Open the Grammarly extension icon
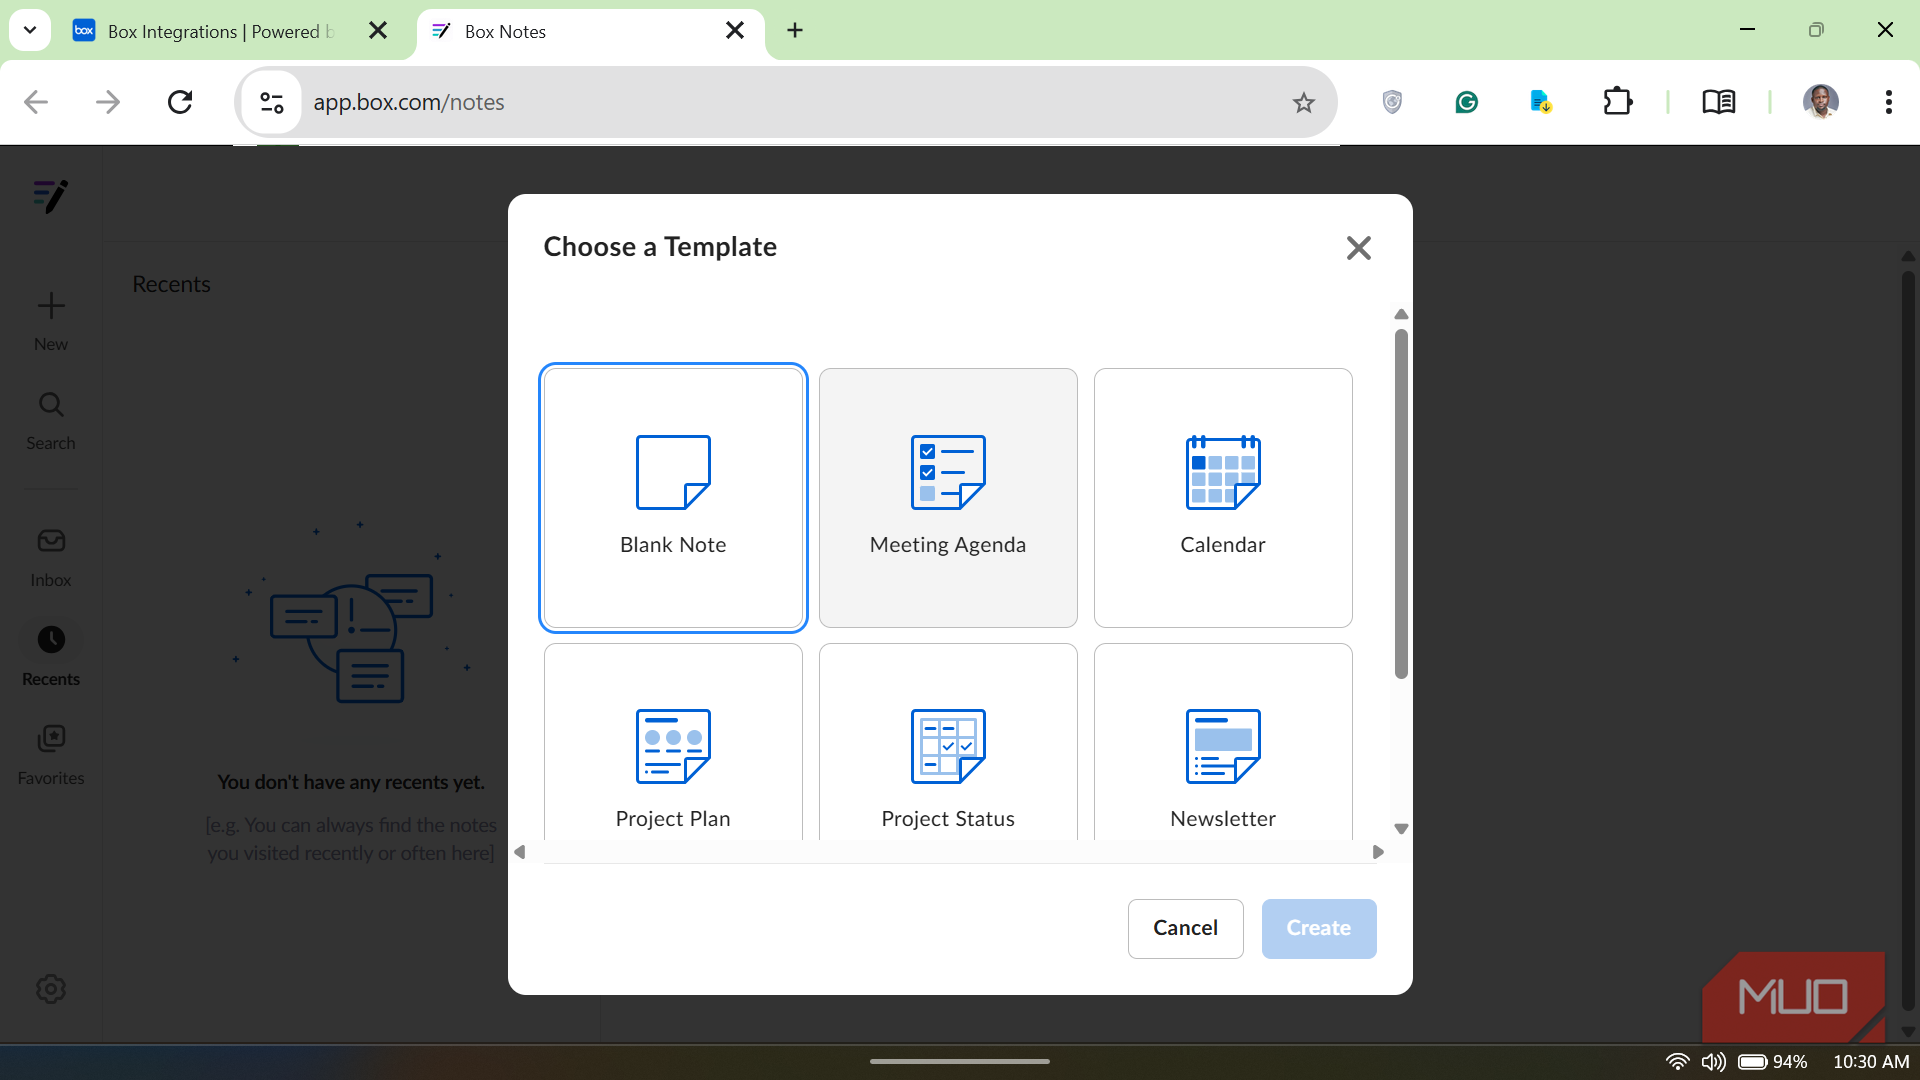Screen dimensions: 1920x1080 point(1467,102)
